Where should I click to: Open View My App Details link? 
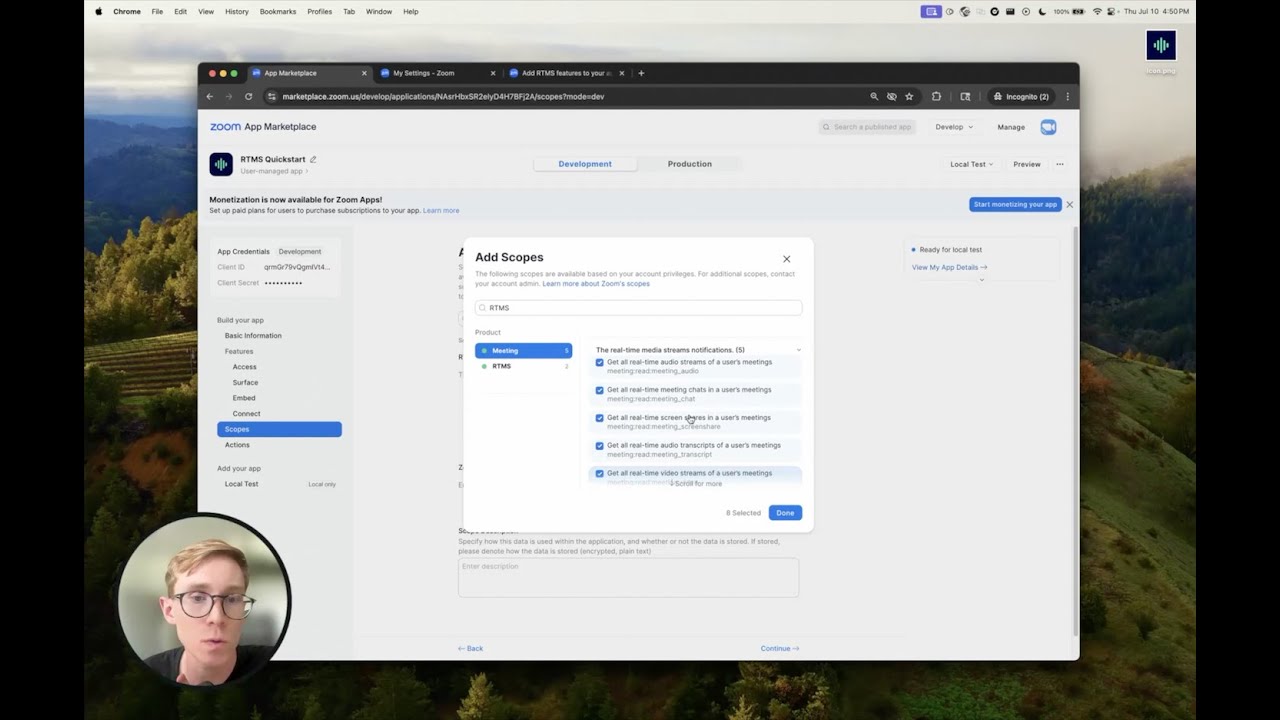click(x=949, y=267)
